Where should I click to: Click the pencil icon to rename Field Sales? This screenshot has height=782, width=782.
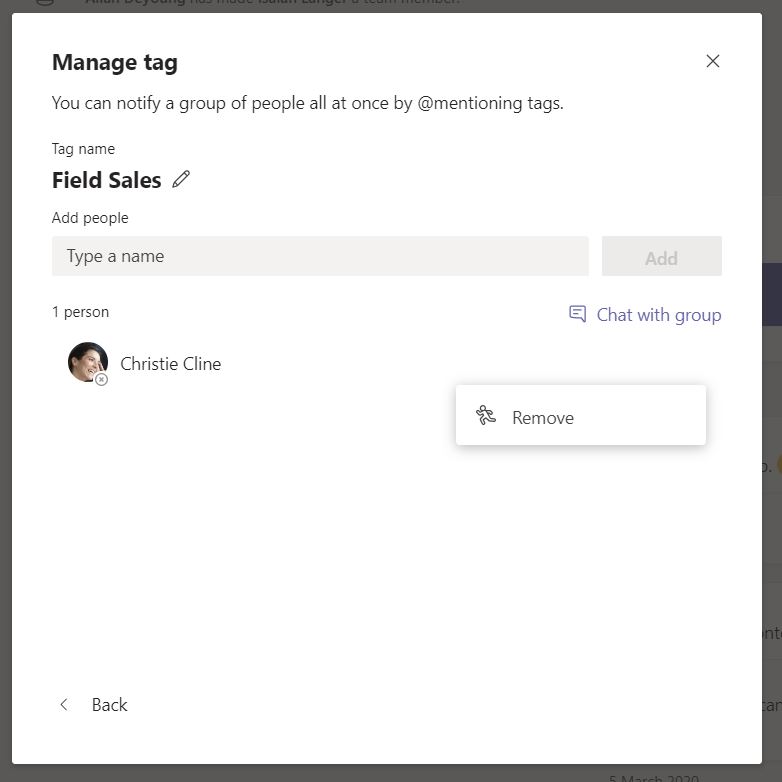point(181,180)
